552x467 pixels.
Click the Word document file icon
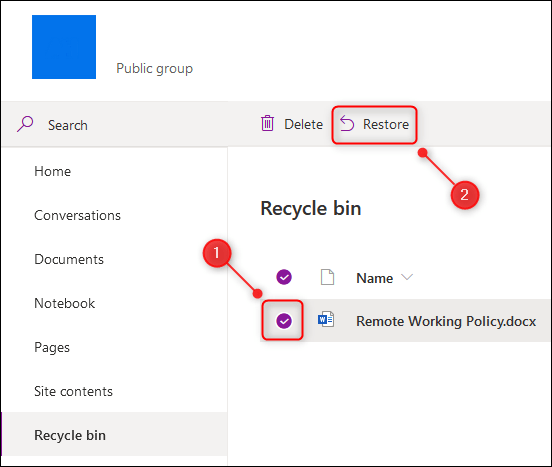click(326, 320)
